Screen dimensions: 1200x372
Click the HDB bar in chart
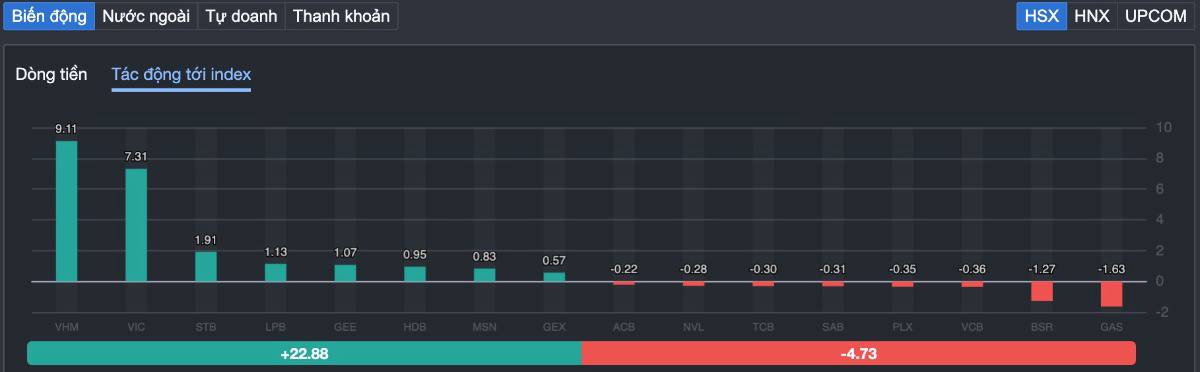415,274
